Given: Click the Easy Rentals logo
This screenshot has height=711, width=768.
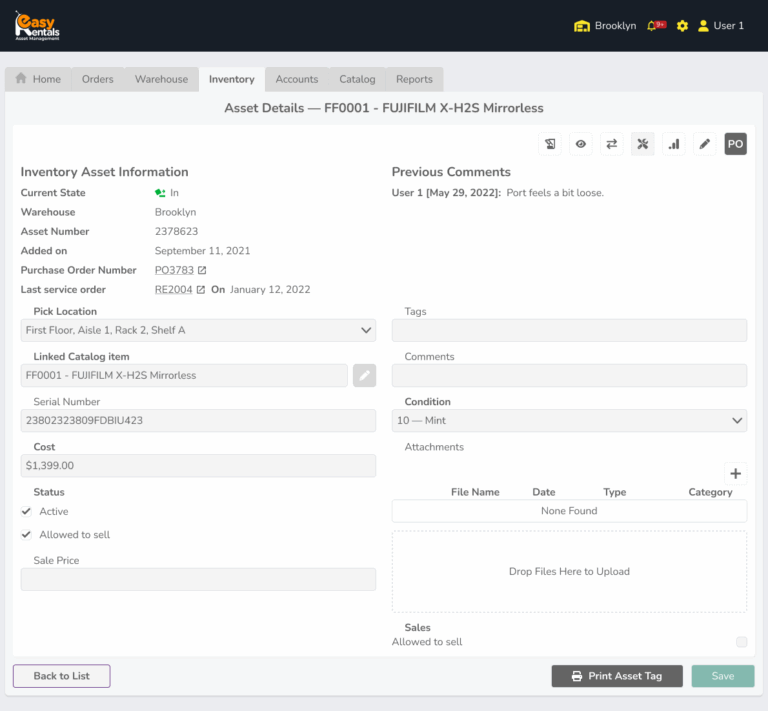Looking at the screenshot, I should (37, 25).
